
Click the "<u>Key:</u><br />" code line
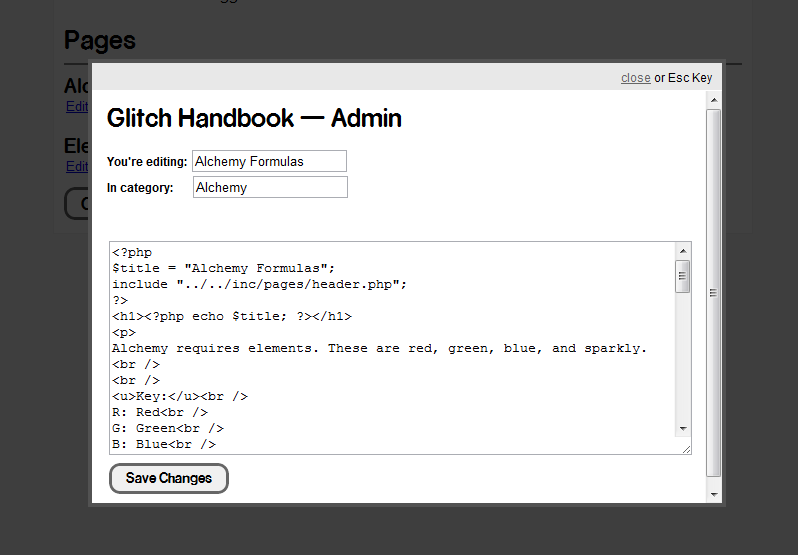[179, 396]
